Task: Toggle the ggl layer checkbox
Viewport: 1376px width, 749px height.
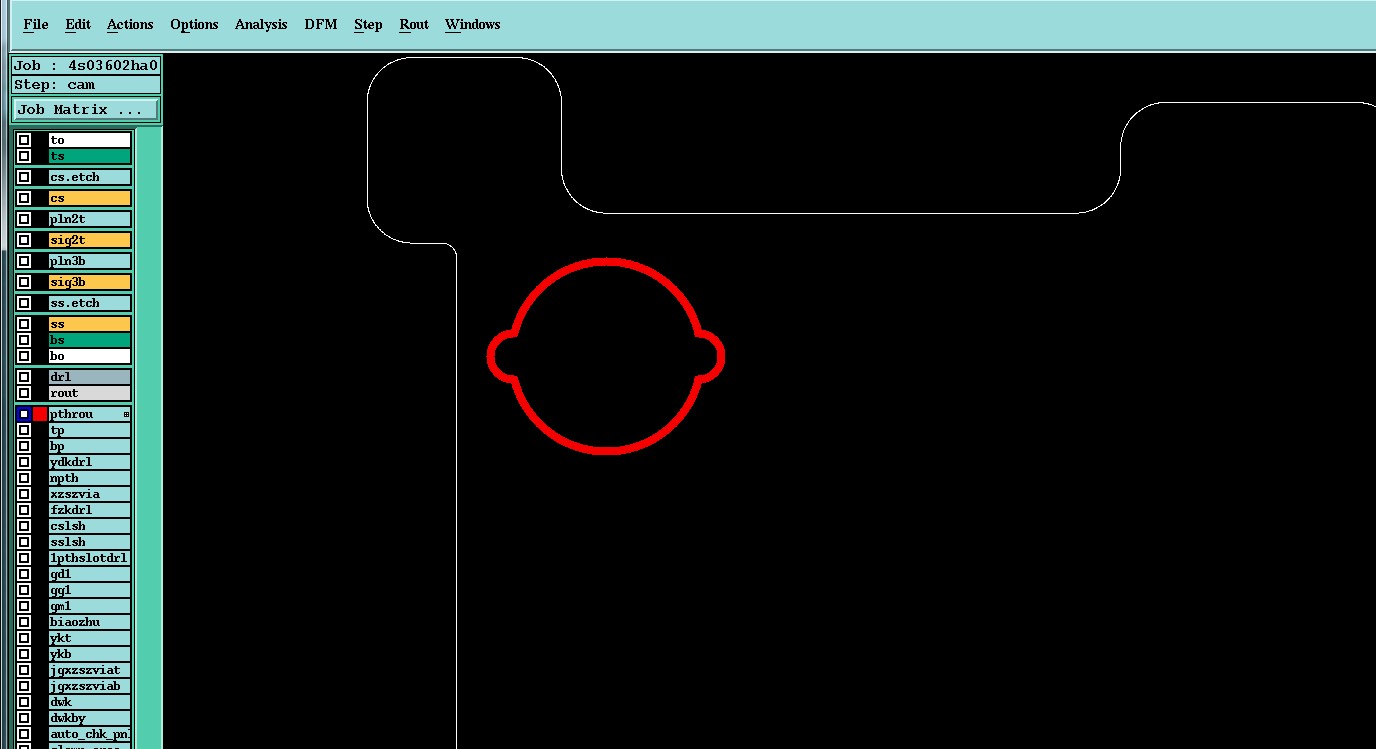Action: (x=24, y=590)
